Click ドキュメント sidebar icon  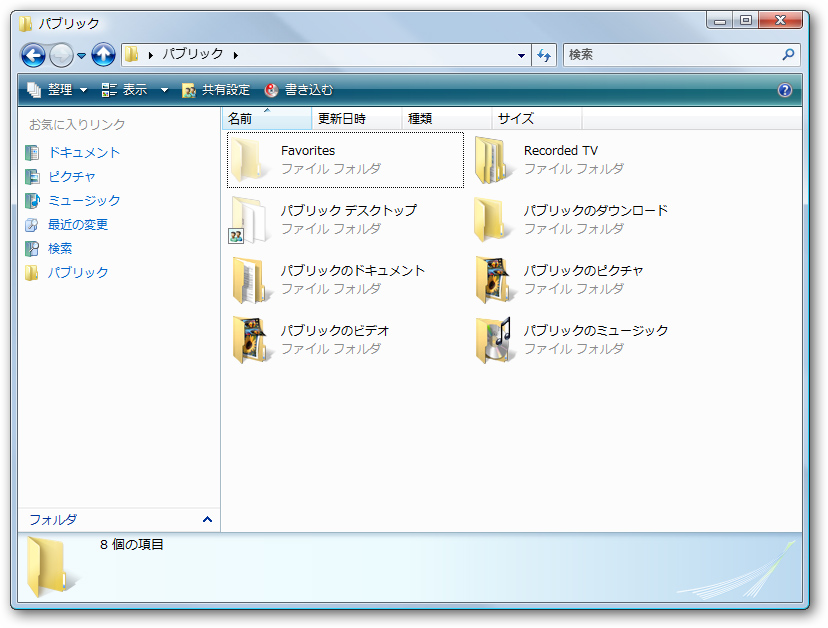pos(32,153)
